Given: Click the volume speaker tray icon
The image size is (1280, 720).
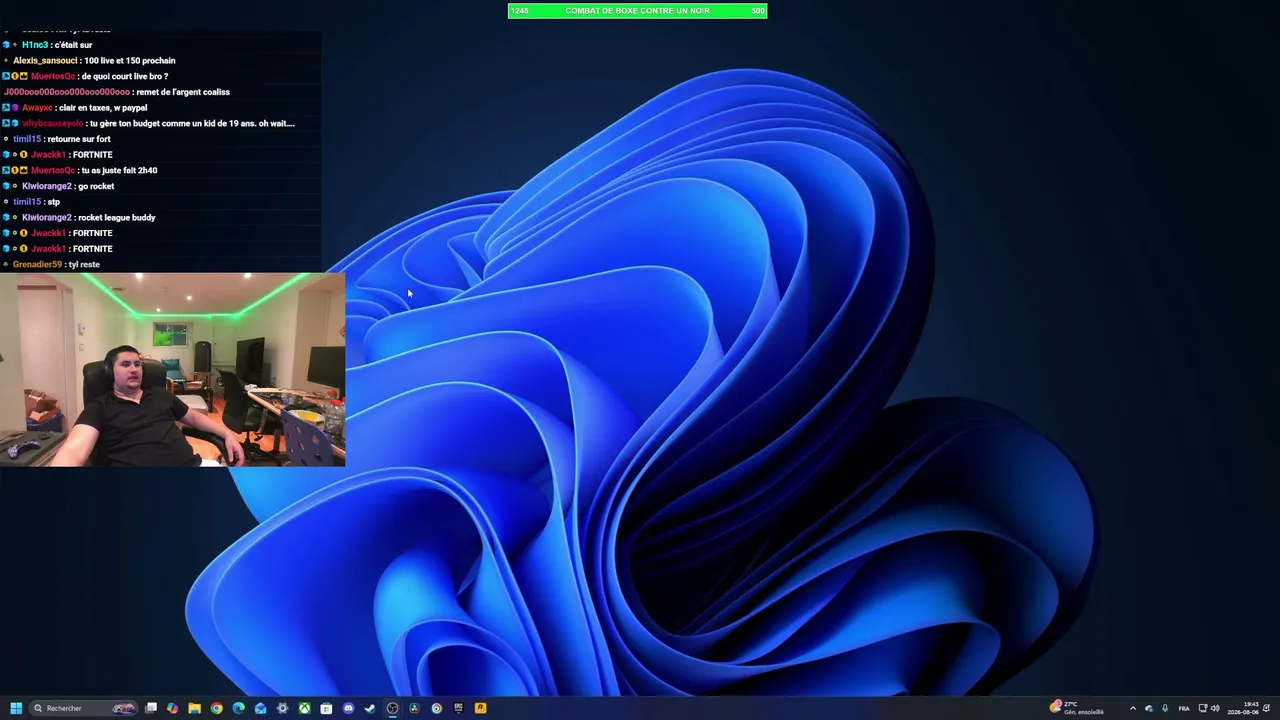Looking at the screenshot, I should pyautogui.click(x=1215, y=708).
